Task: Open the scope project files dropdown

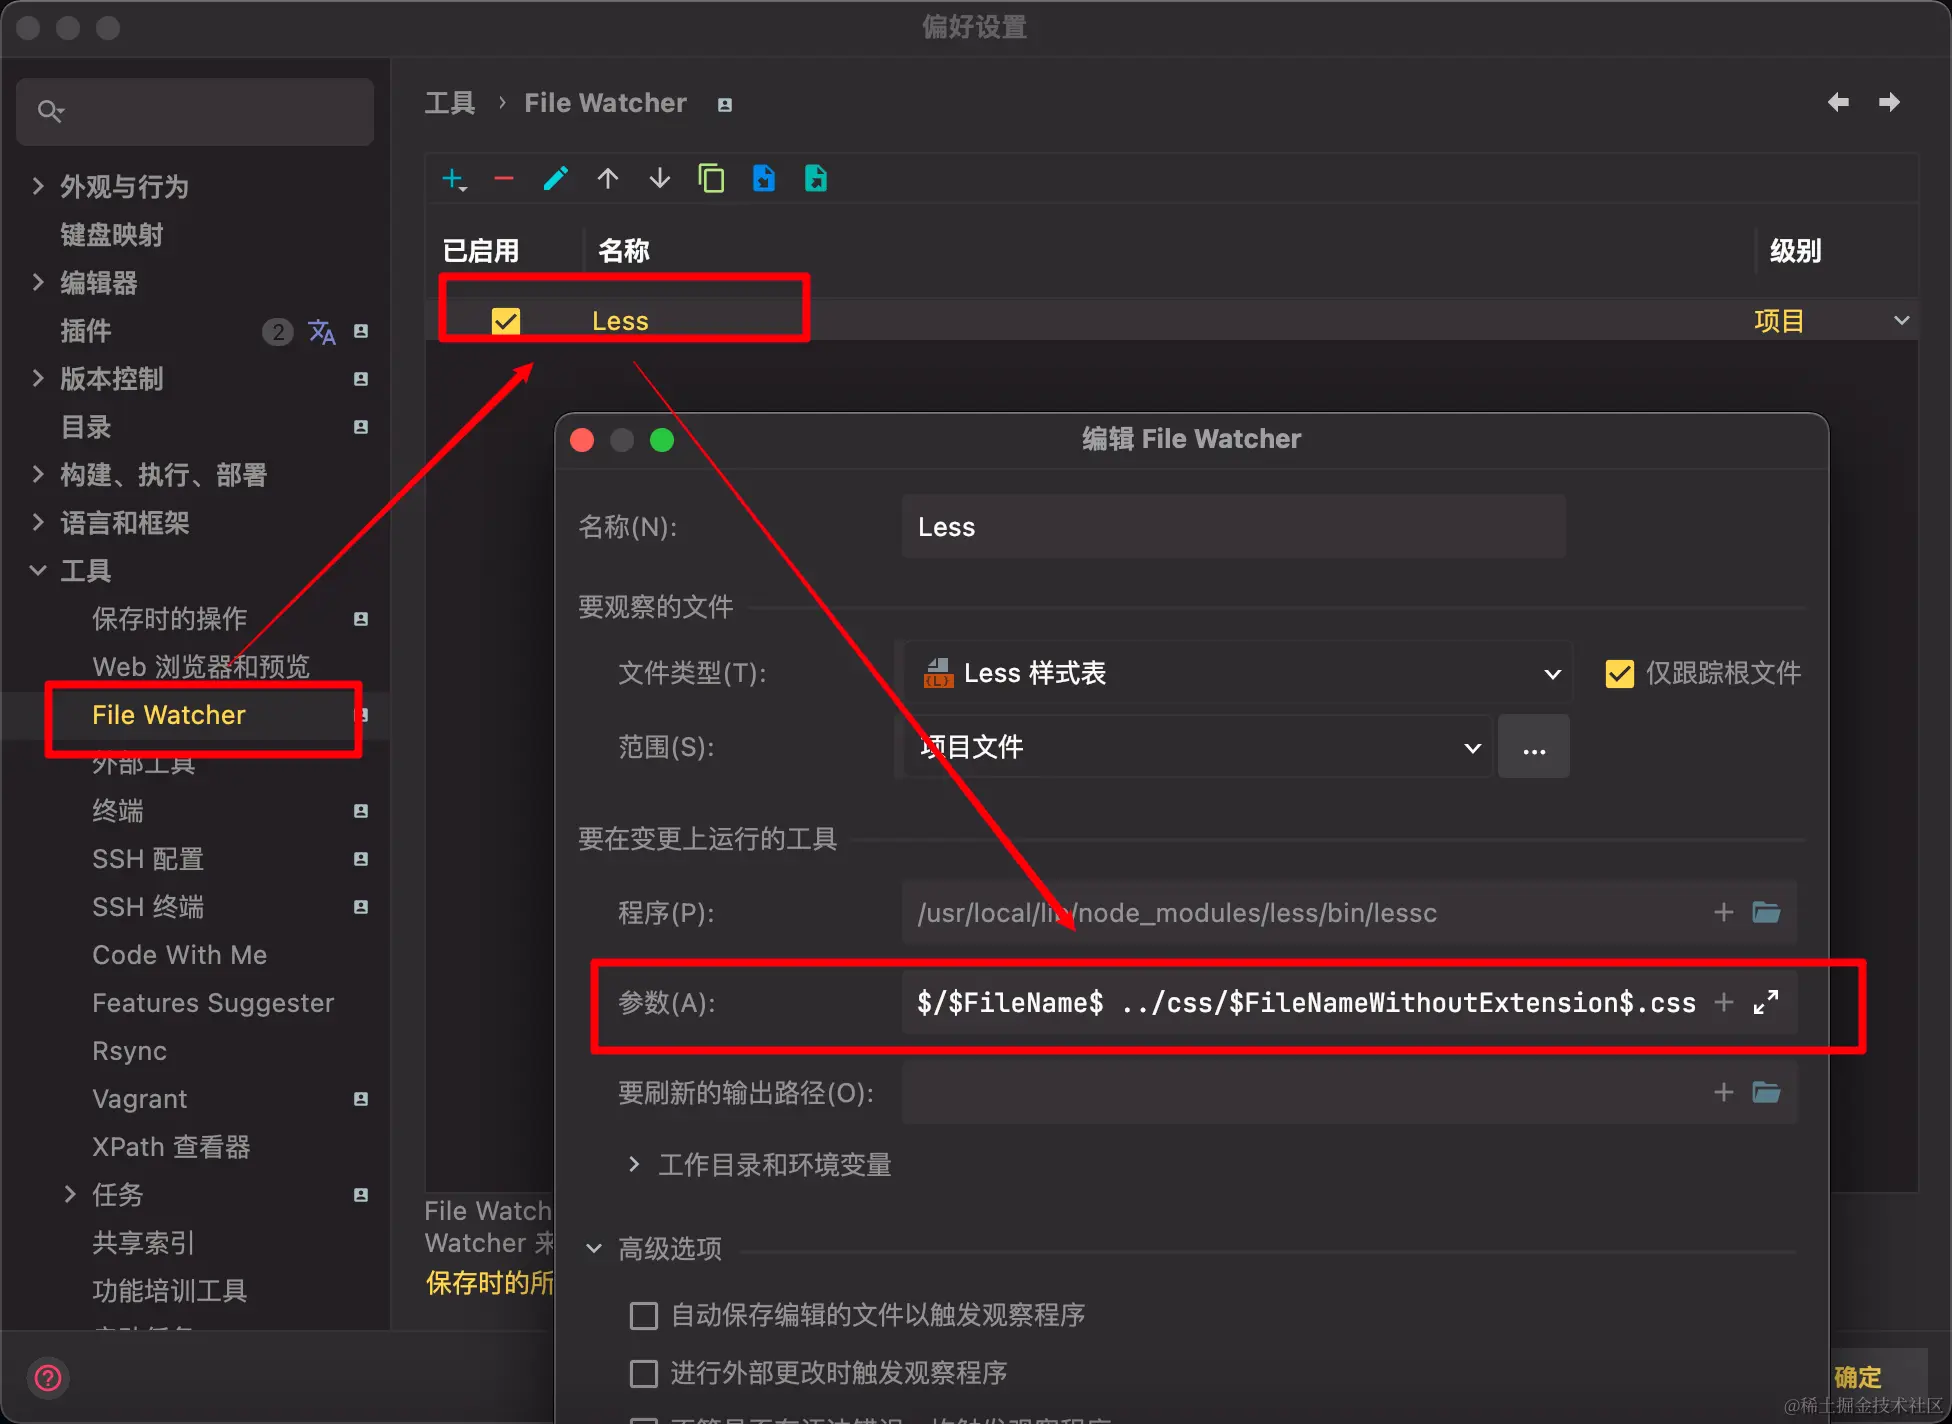Action: click(1196, 747)
